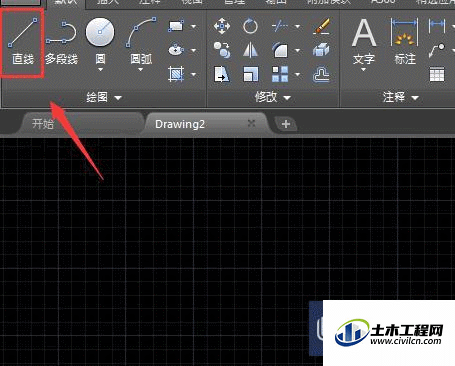Activate the Rotate tool icon
455x366 pixels.
(x=250, y=26)
